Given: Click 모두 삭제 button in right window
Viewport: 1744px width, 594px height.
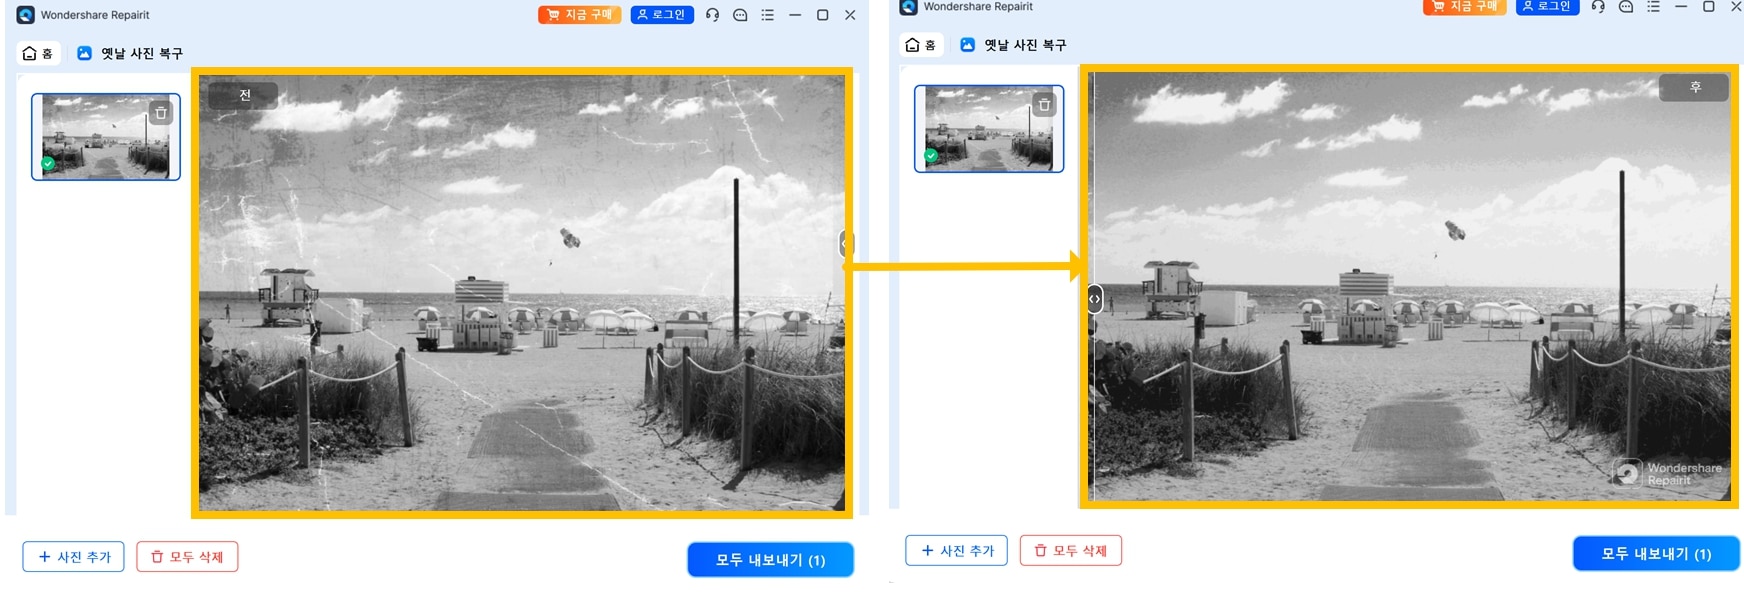Looking at the screenshot, I should coord(1071,551).
